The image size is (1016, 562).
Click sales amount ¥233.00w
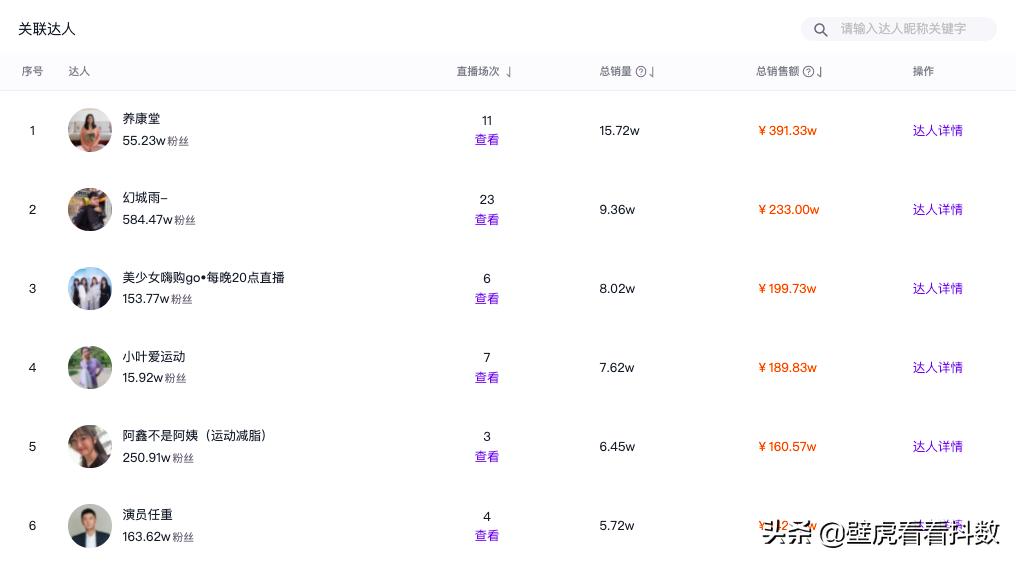tap(789, 209)
